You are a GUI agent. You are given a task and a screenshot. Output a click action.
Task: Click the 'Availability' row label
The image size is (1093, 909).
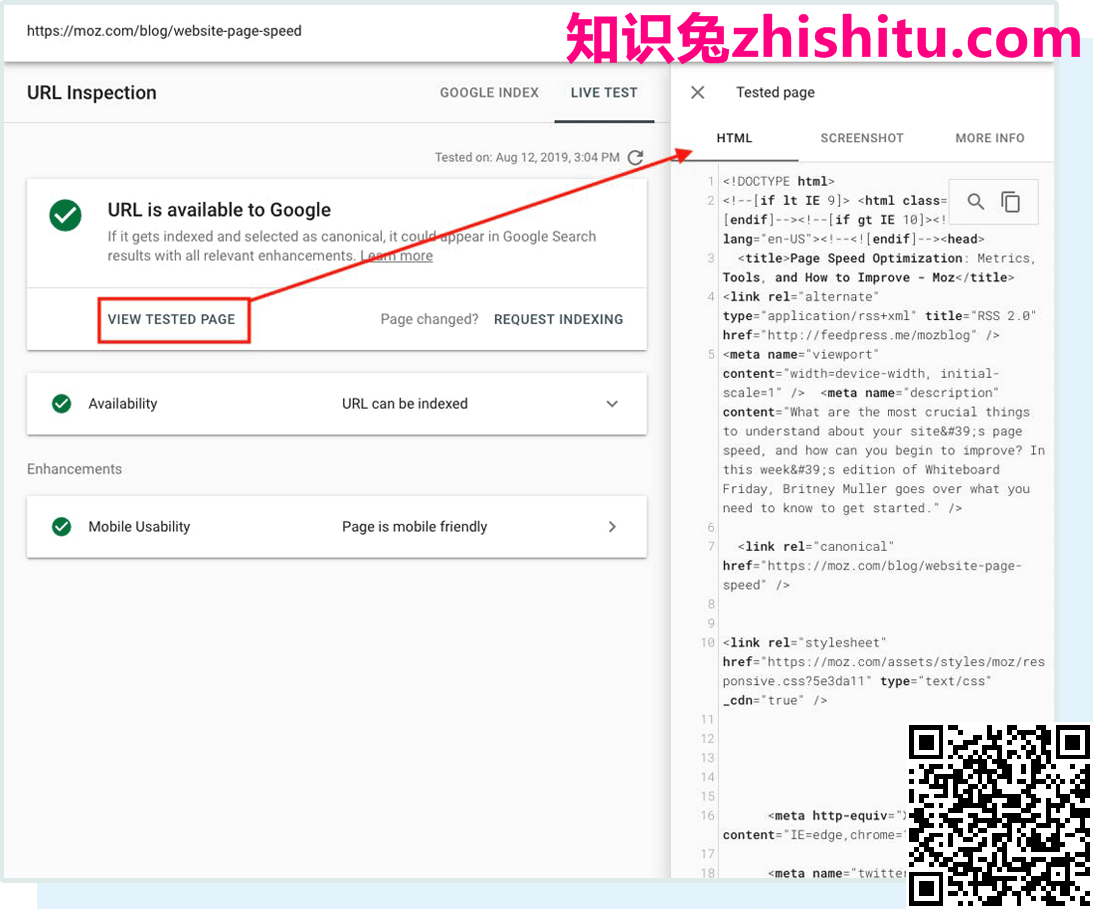point(123,404)
